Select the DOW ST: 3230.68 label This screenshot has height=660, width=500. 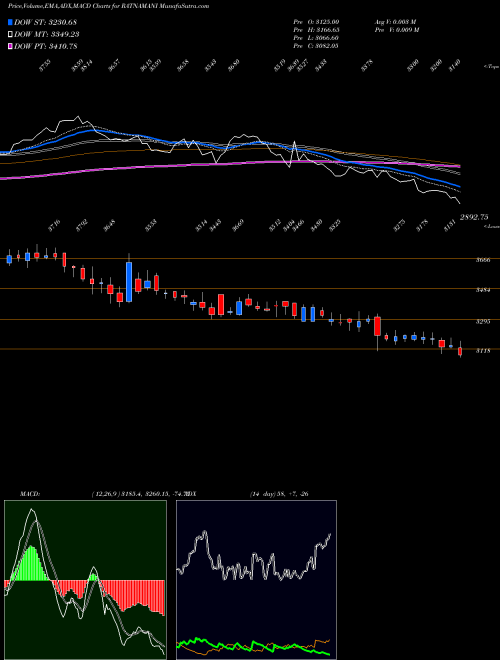pyautogui.click(x=45, y=22)
